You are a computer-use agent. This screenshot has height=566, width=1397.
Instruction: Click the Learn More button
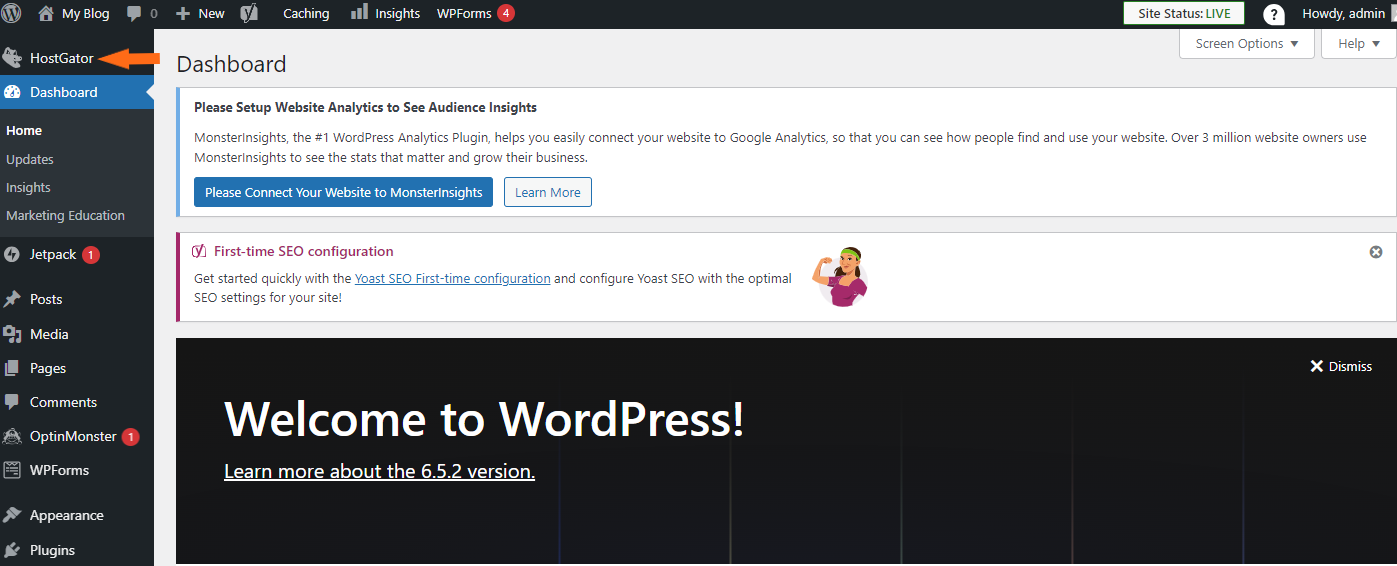pyautogui.click(x=548, y=192)
